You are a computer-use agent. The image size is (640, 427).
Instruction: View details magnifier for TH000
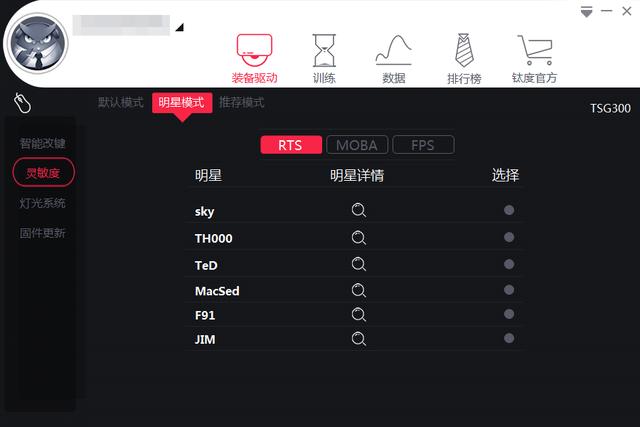coord(359,238)
